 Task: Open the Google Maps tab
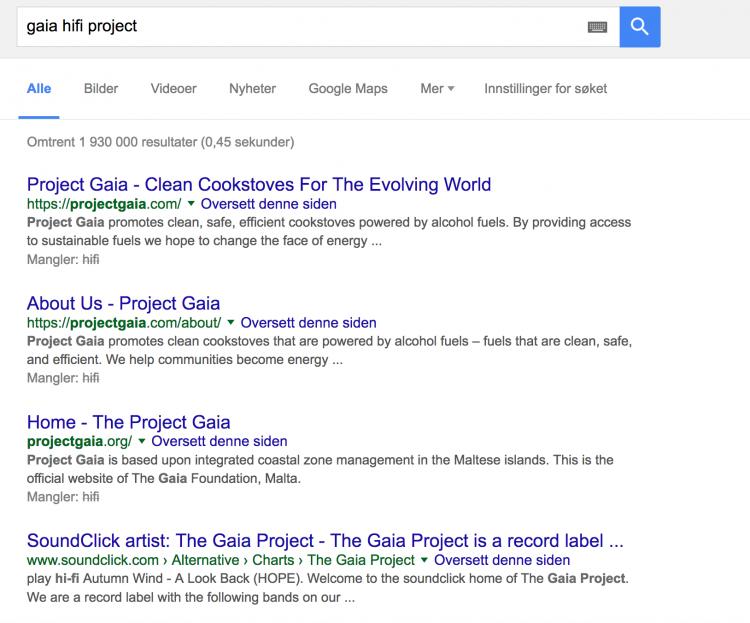pos(348,89)
